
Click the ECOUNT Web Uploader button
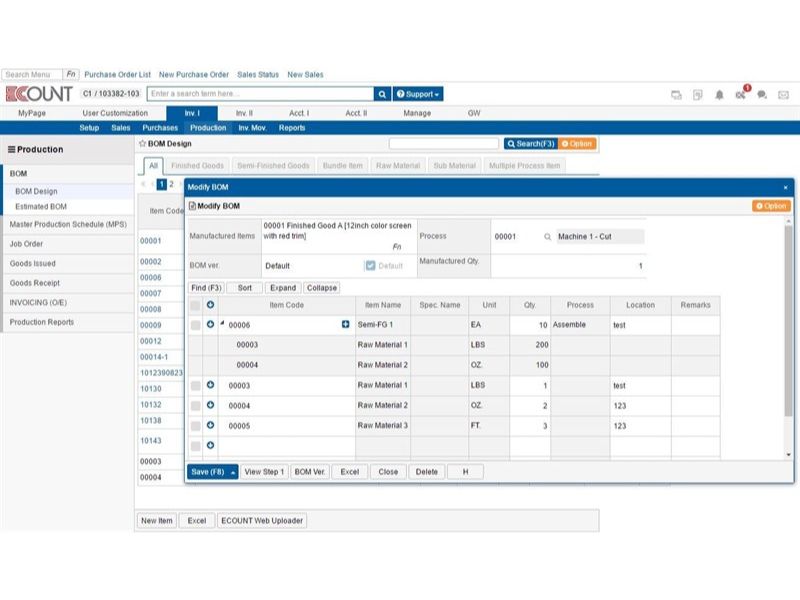262,521
